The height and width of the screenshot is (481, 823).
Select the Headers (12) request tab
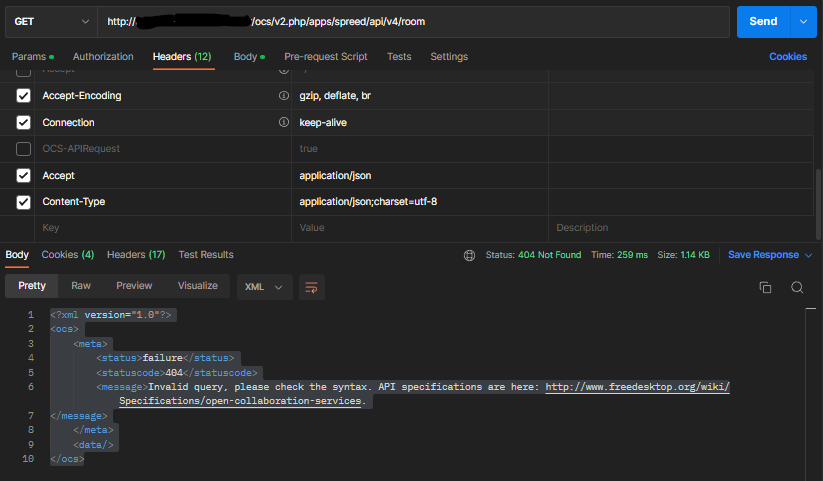click(182, 57)
